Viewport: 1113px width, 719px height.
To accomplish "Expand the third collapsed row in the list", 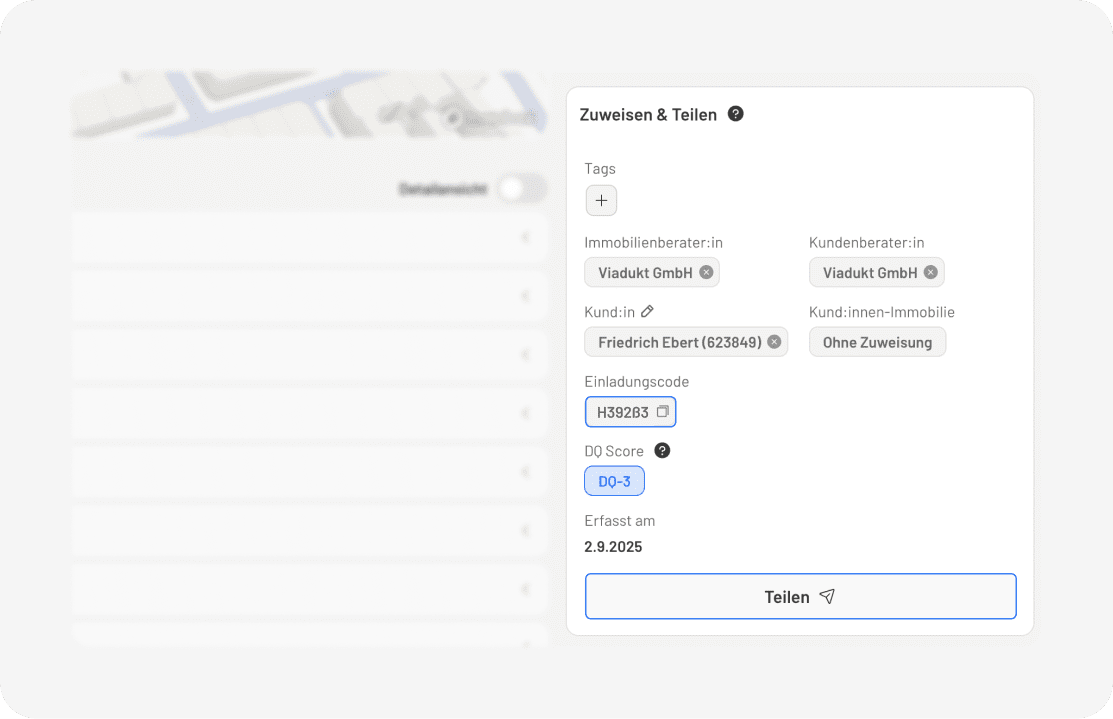I will tap(525, 355).
